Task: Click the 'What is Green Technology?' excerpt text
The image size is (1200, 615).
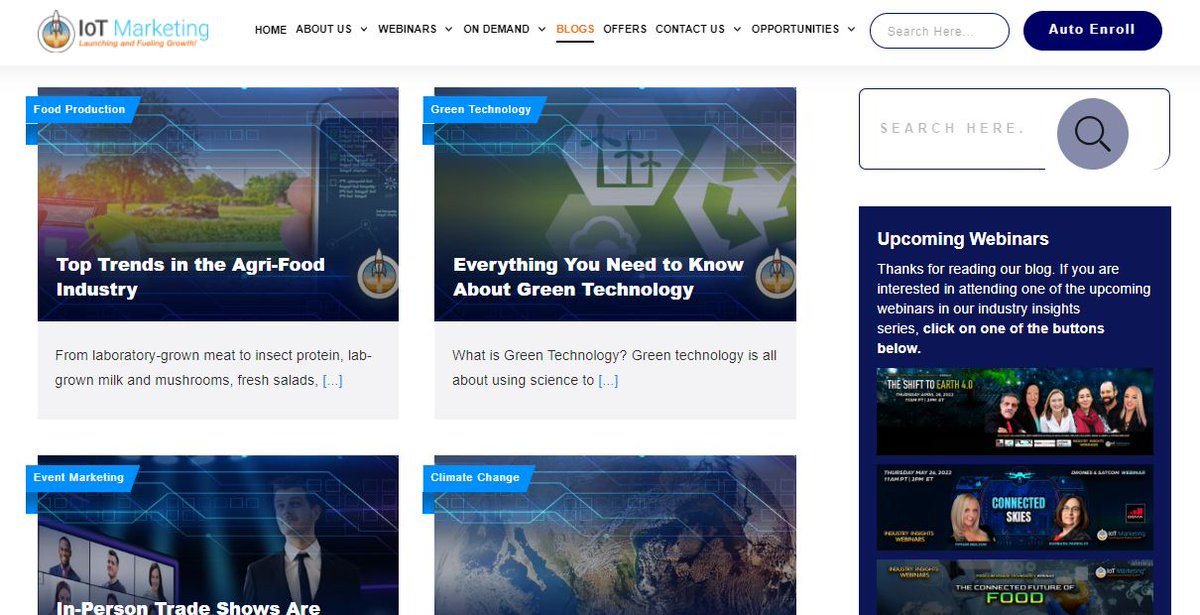Action: (614, 368)
